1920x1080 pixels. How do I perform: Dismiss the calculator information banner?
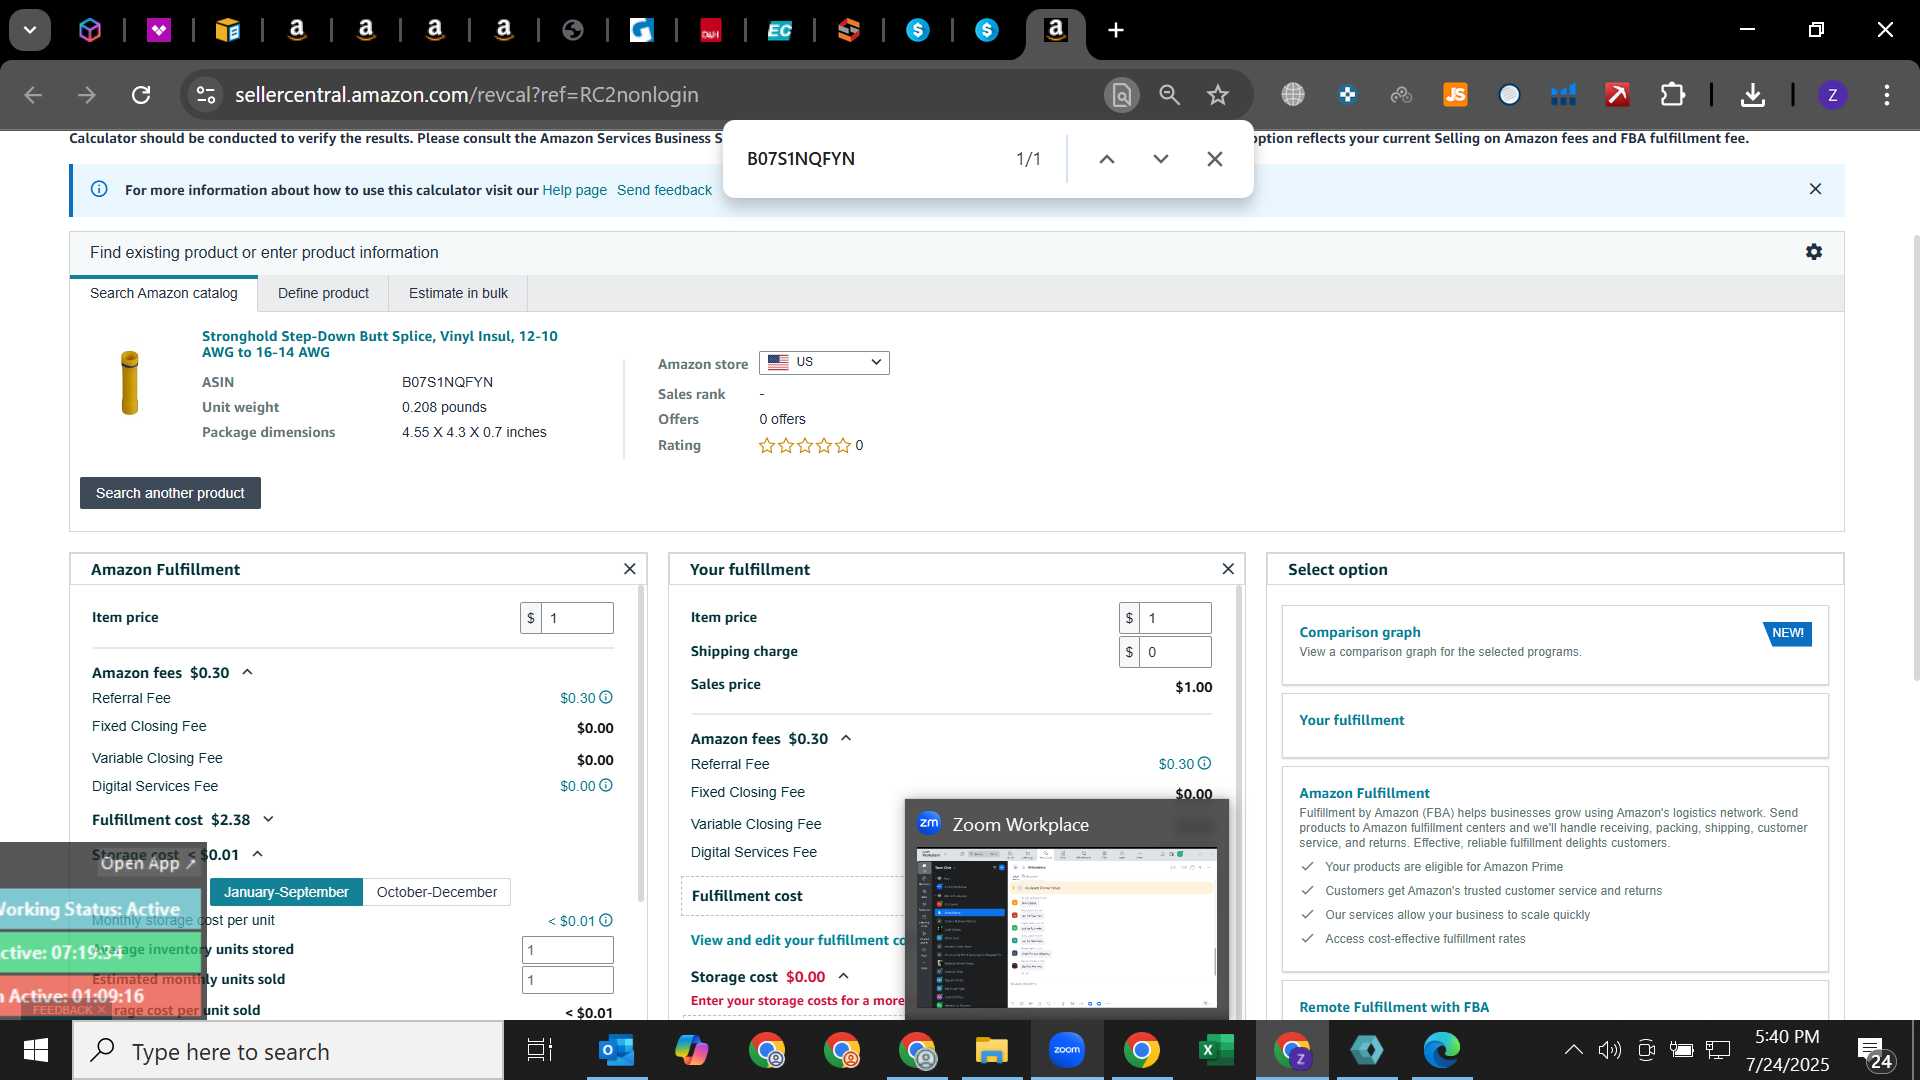point(1815,189)
